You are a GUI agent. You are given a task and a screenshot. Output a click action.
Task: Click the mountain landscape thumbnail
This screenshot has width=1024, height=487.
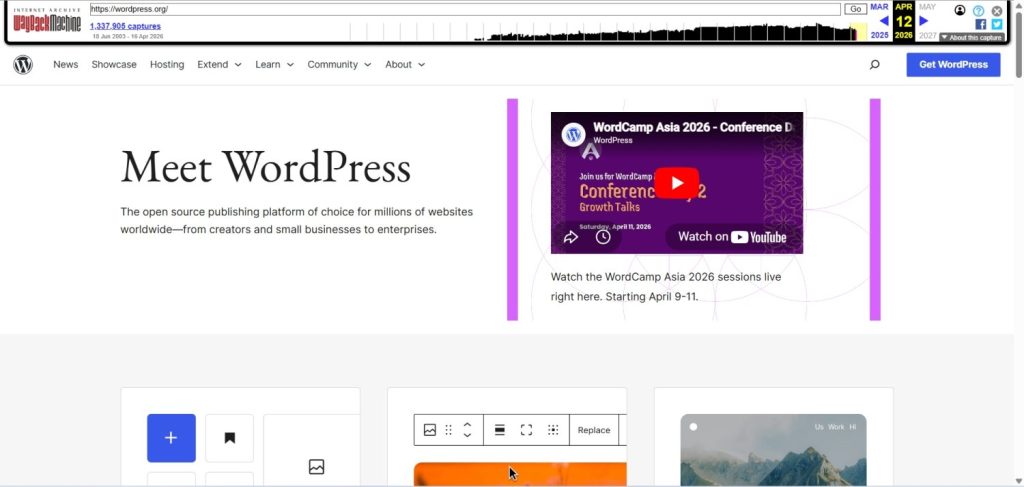point(773,450)
